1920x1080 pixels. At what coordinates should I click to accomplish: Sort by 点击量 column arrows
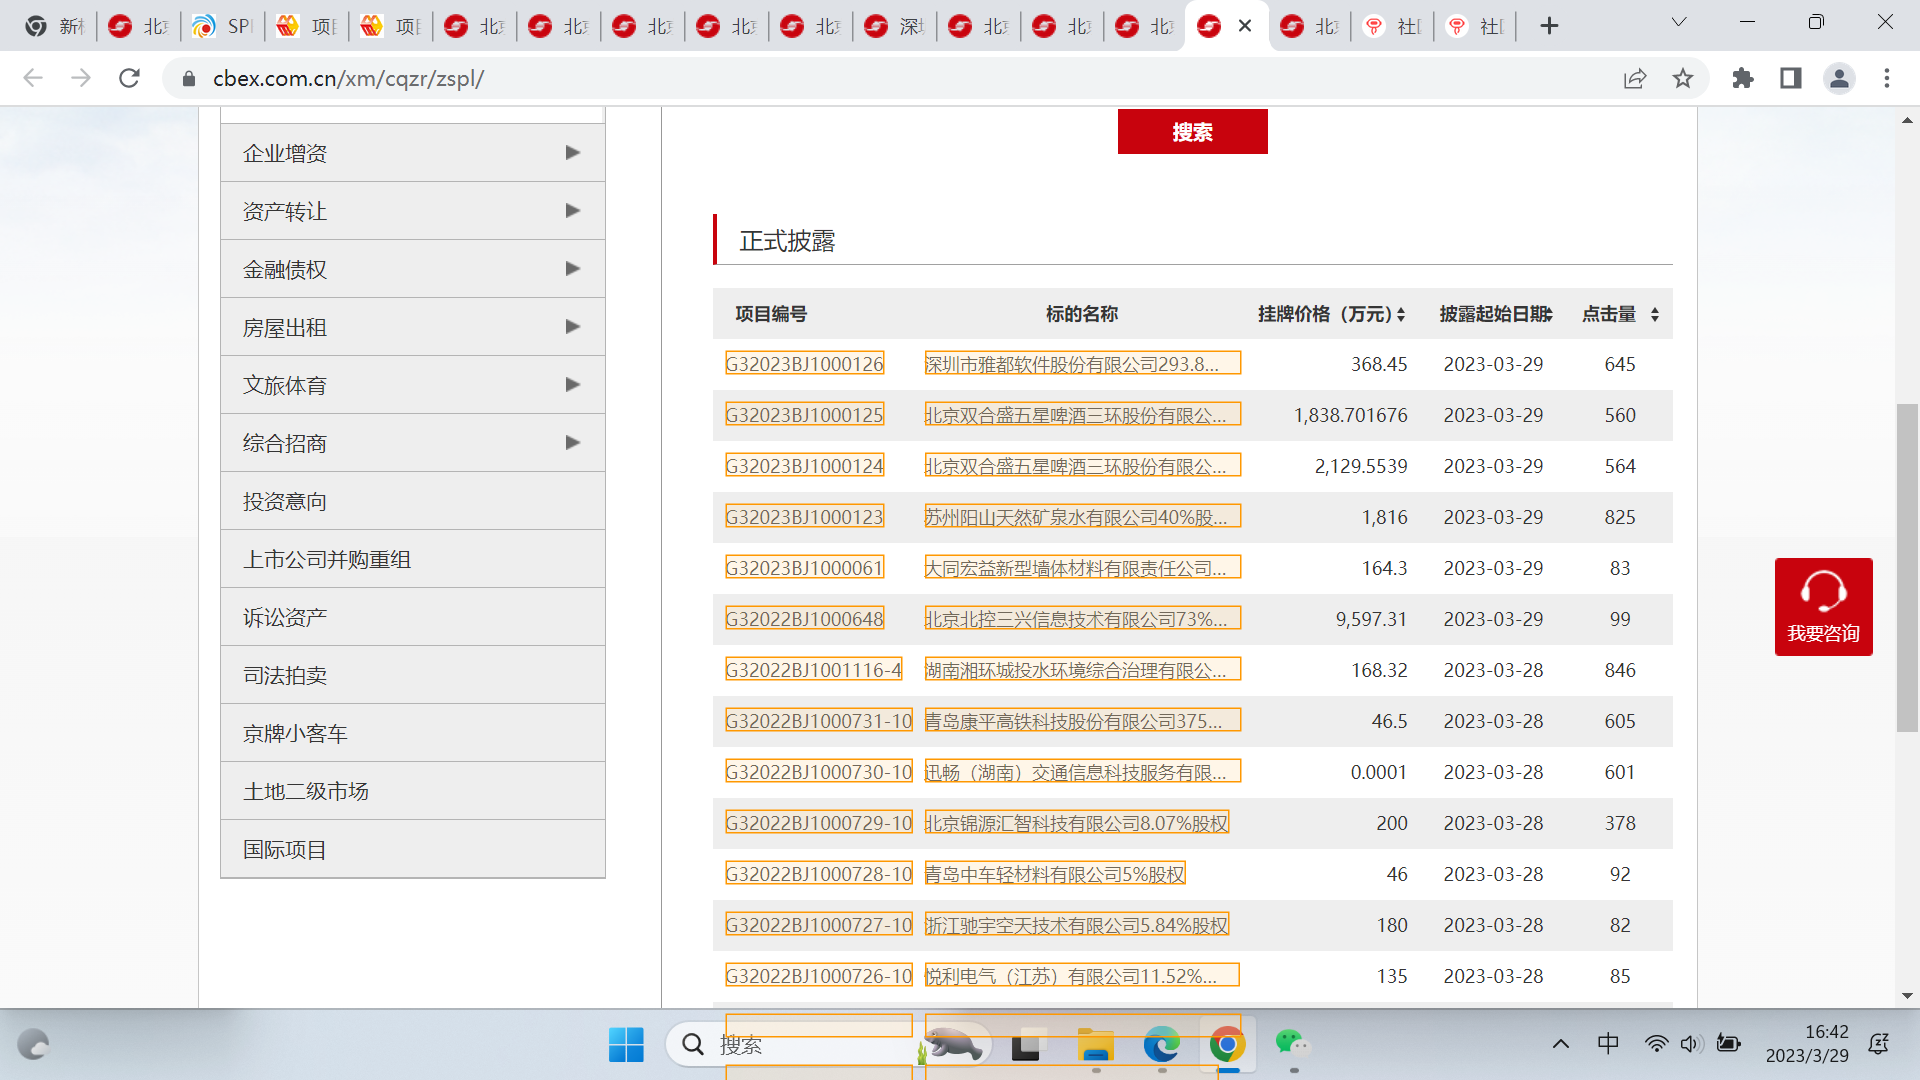click(x=1655, y=315)
